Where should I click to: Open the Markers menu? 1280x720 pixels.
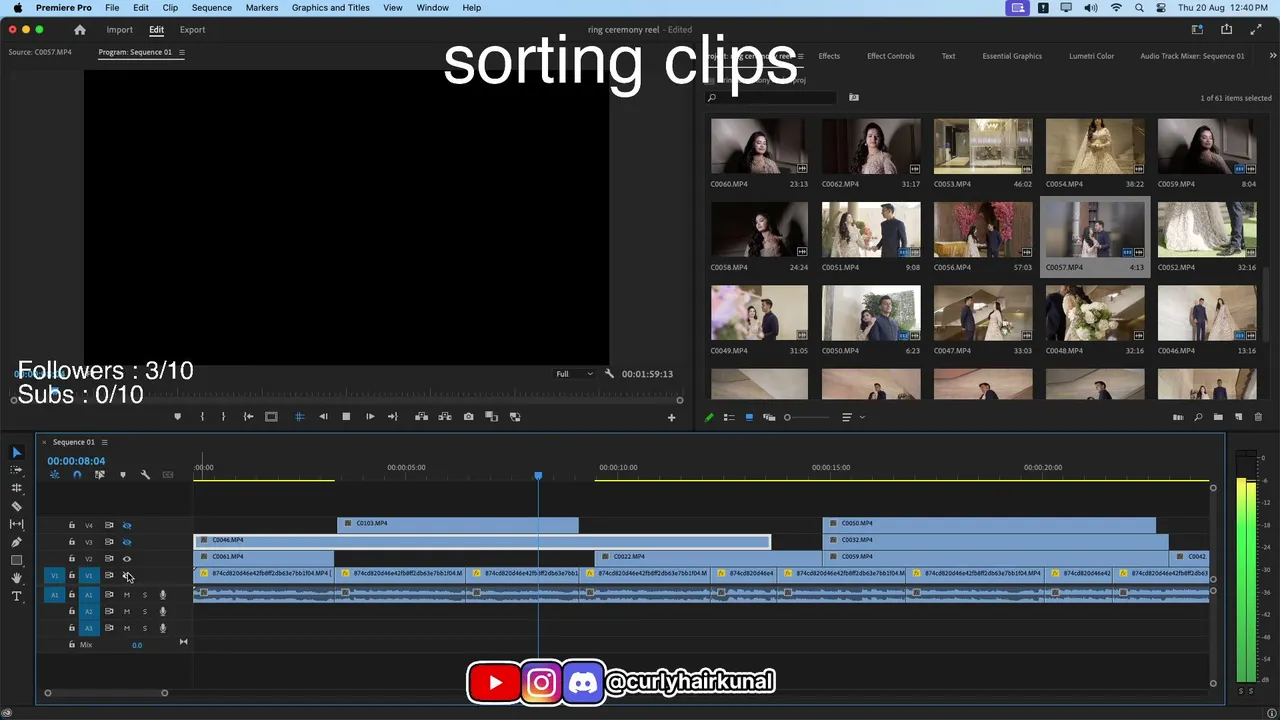click(x=262, y=8)
